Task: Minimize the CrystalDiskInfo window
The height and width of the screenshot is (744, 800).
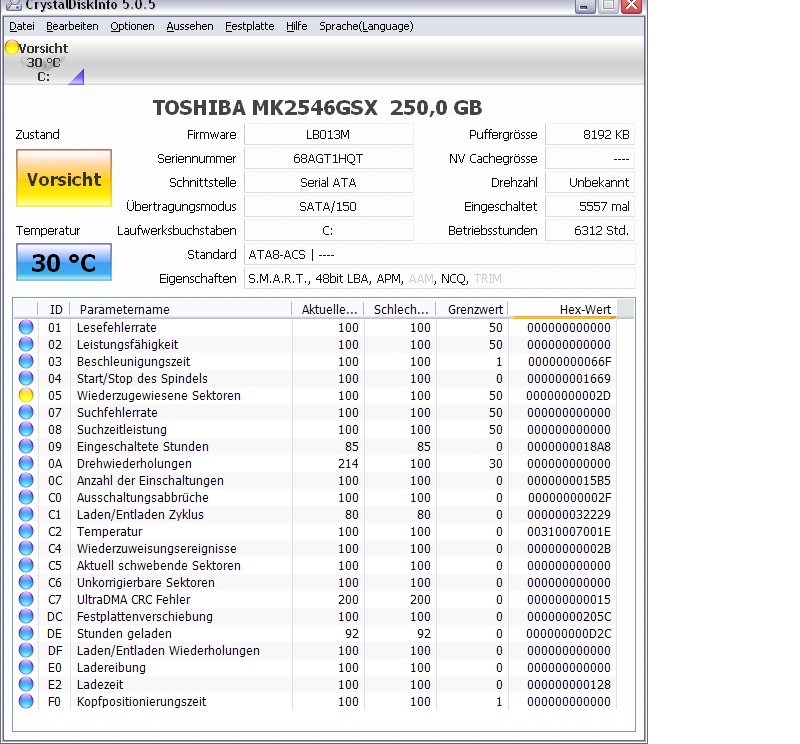Action: pyautogui.click(x=585, y=6)
